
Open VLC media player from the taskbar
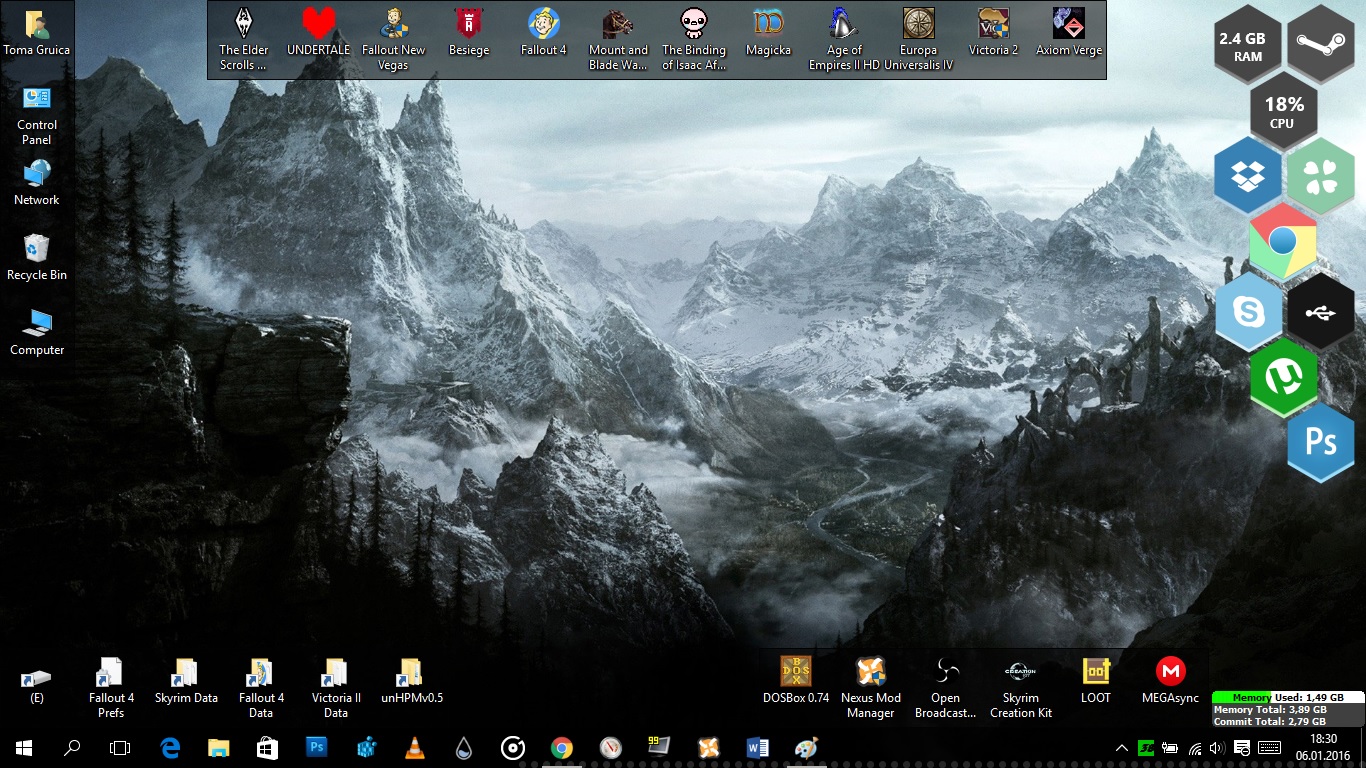click(414, 747)
